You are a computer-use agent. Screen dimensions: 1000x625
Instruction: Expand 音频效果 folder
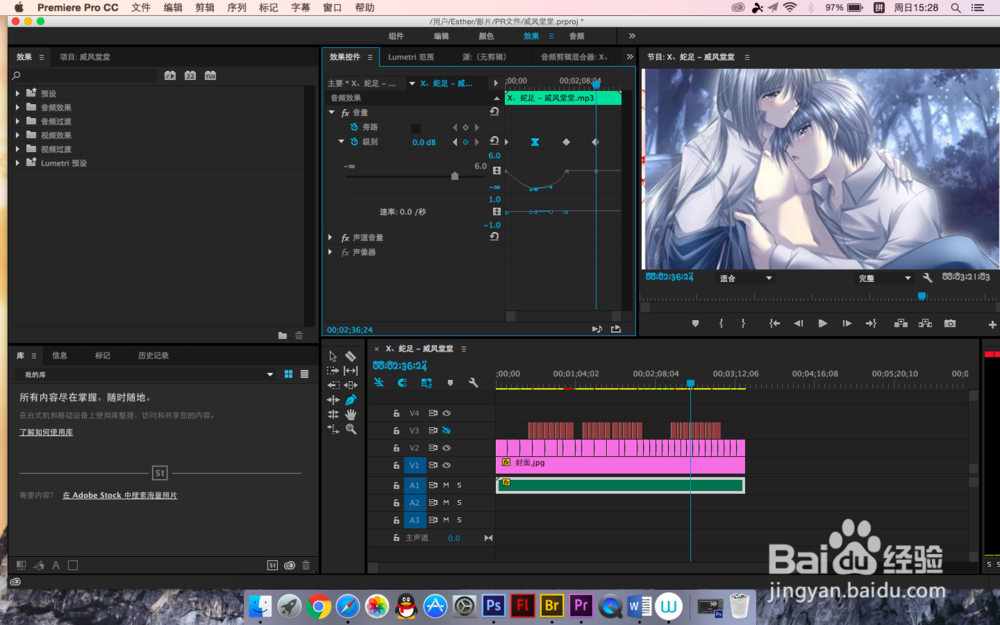pos(17,107)
